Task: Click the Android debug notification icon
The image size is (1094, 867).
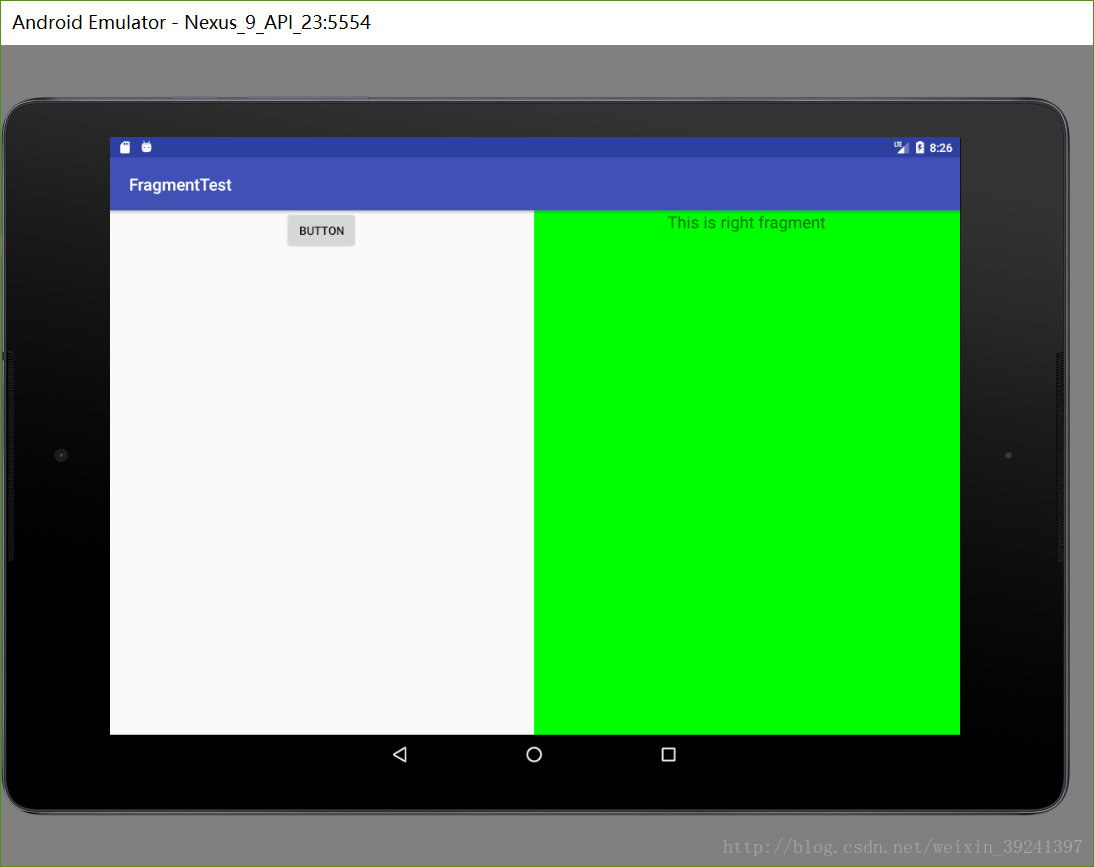Action: [147, 147]
